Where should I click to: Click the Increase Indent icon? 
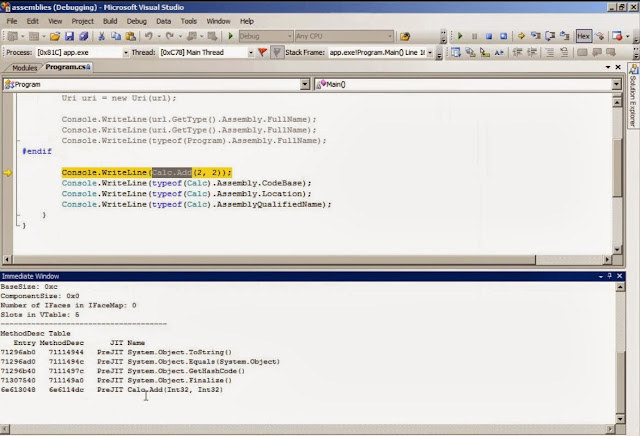pyautogui.click(x=532, y=52)
